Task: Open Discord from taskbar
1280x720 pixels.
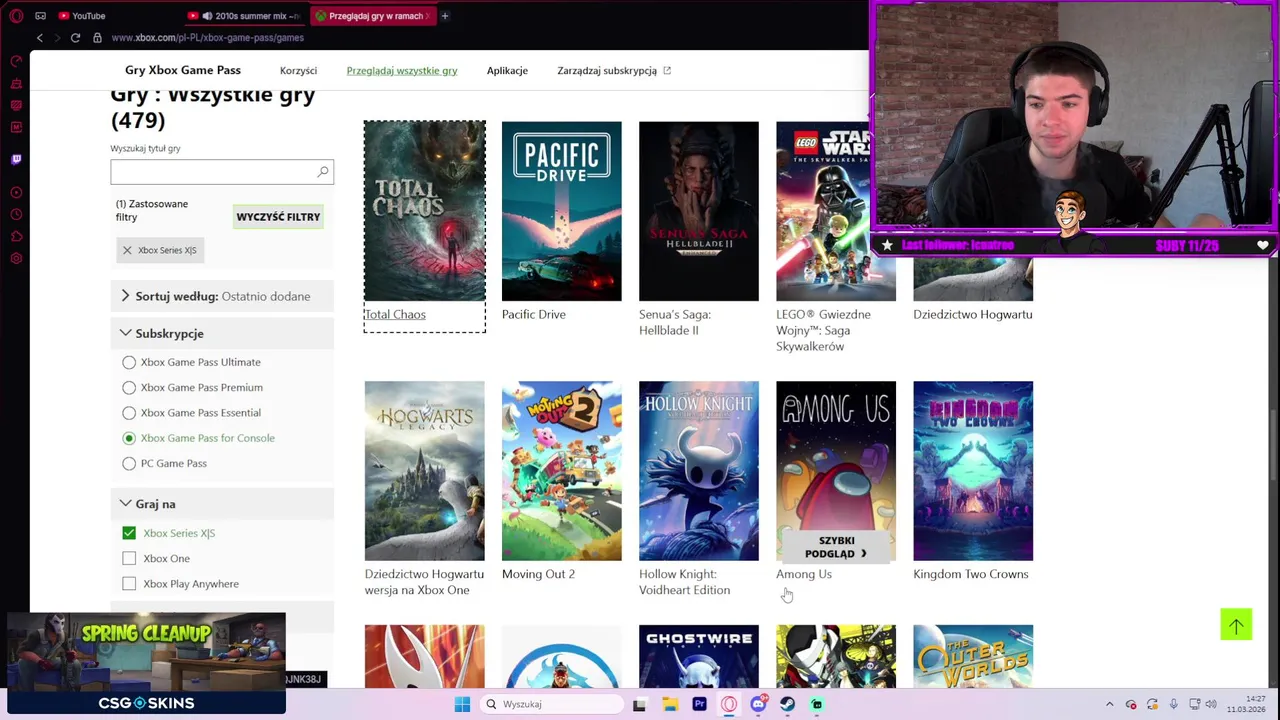Action: coord(758,704)
